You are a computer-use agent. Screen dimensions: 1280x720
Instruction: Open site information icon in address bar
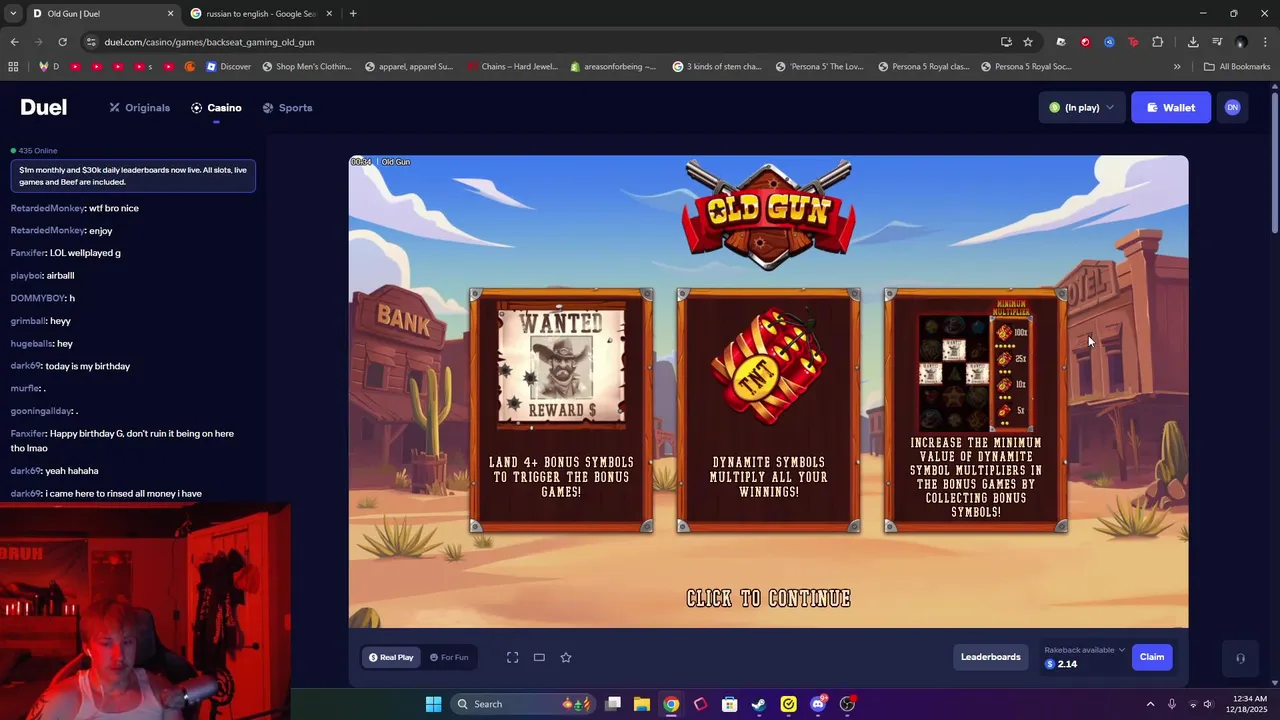pyautogui.click(x=91, y=42)
